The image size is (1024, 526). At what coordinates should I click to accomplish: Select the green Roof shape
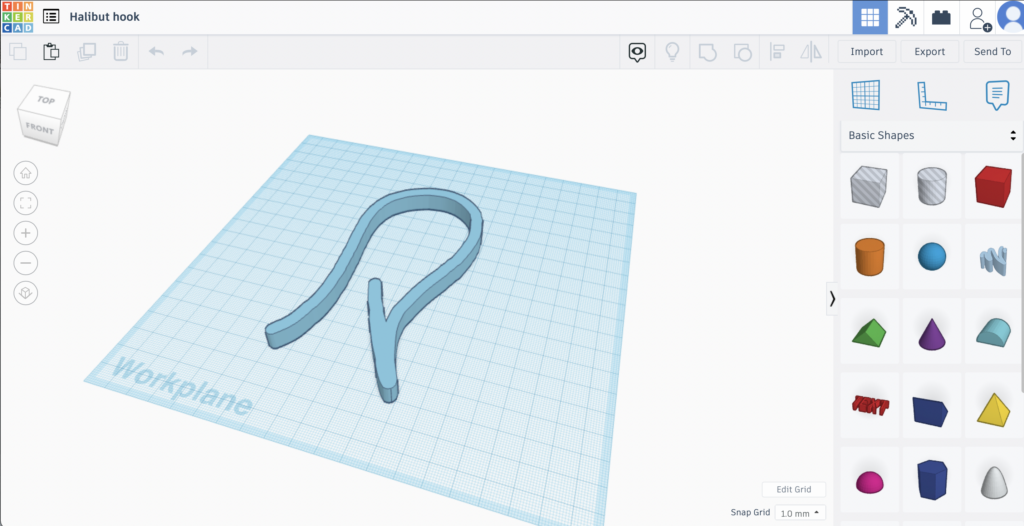(869, 332)
